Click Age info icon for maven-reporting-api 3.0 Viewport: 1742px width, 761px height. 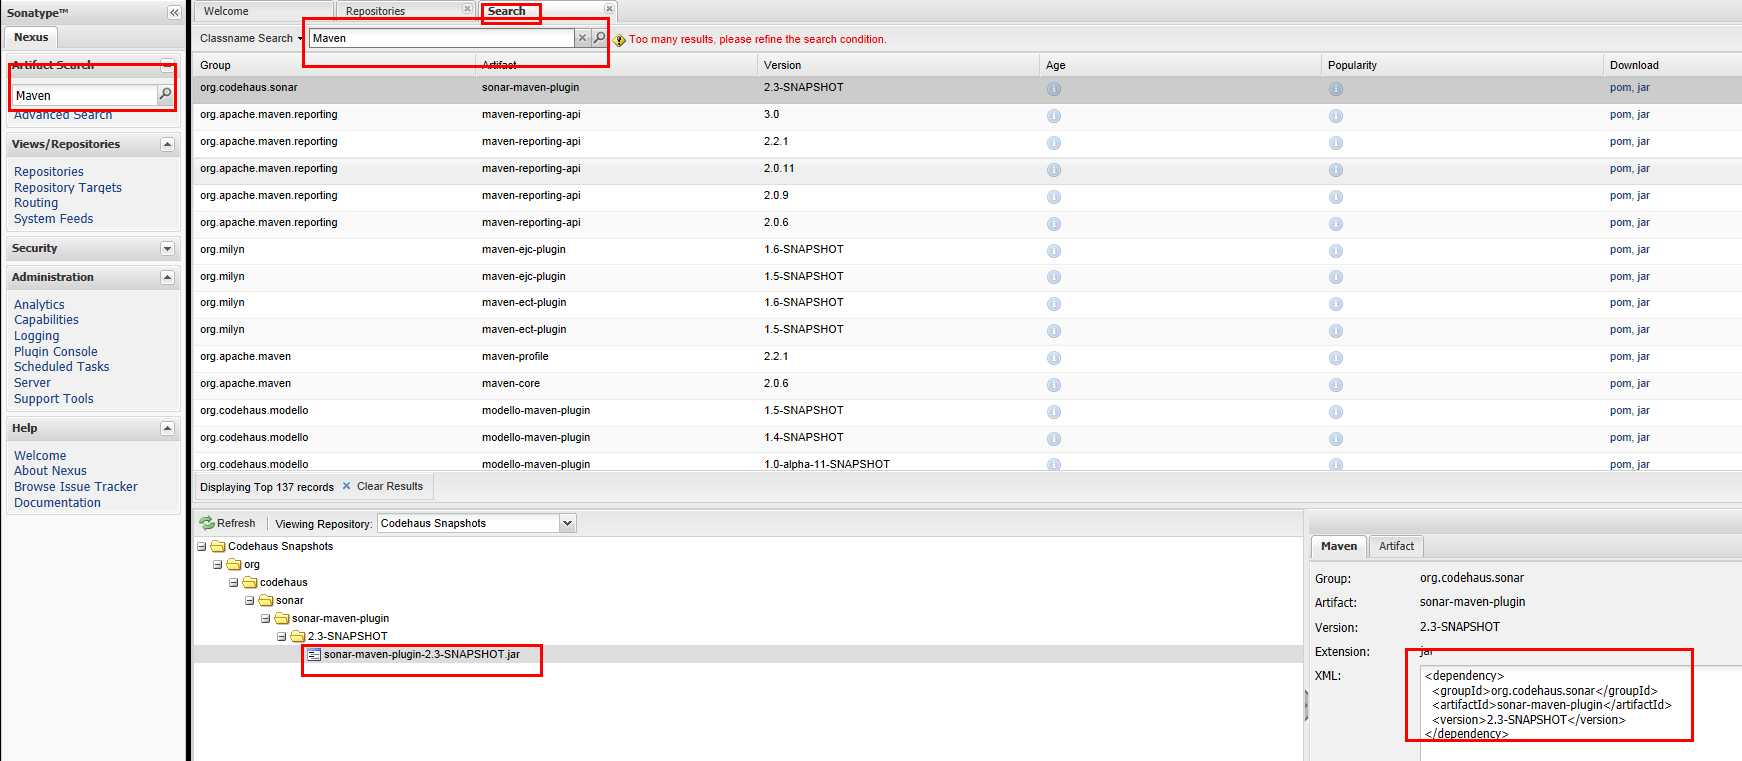click(1053, 116)
